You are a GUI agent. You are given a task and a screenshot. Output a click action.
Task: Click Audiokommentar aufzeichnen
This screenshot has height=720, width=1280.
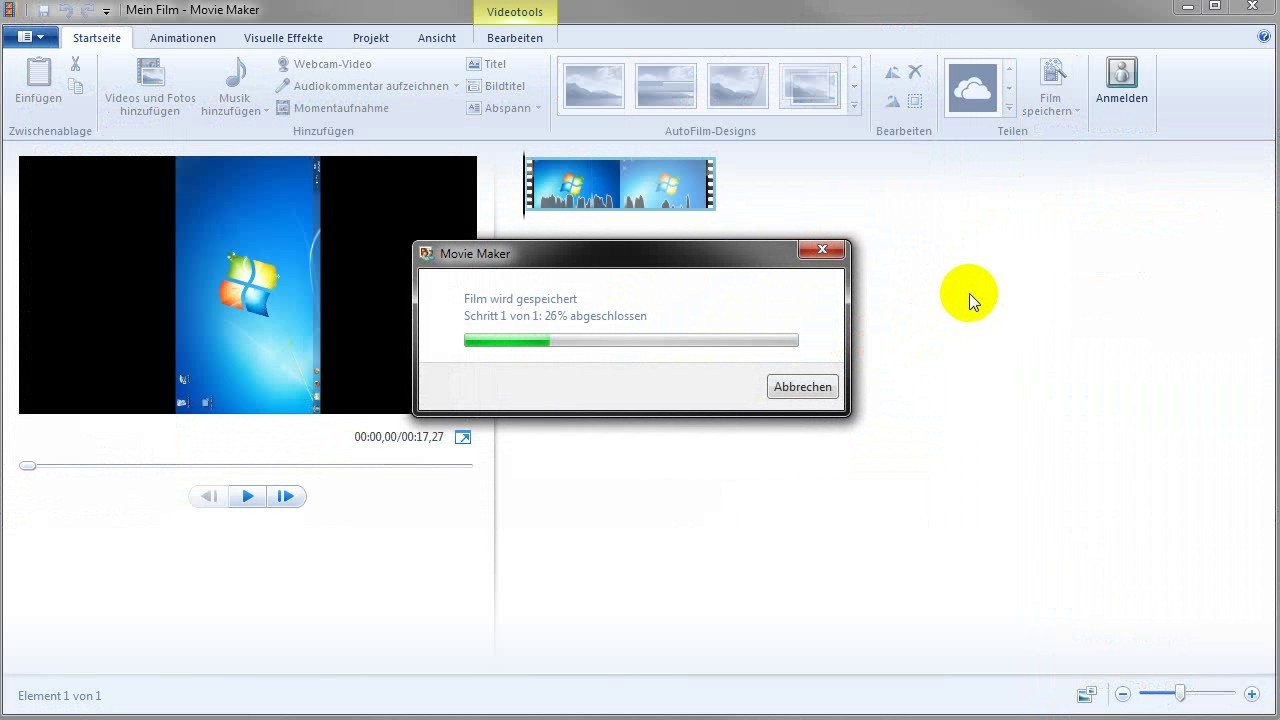pos(362,86)
